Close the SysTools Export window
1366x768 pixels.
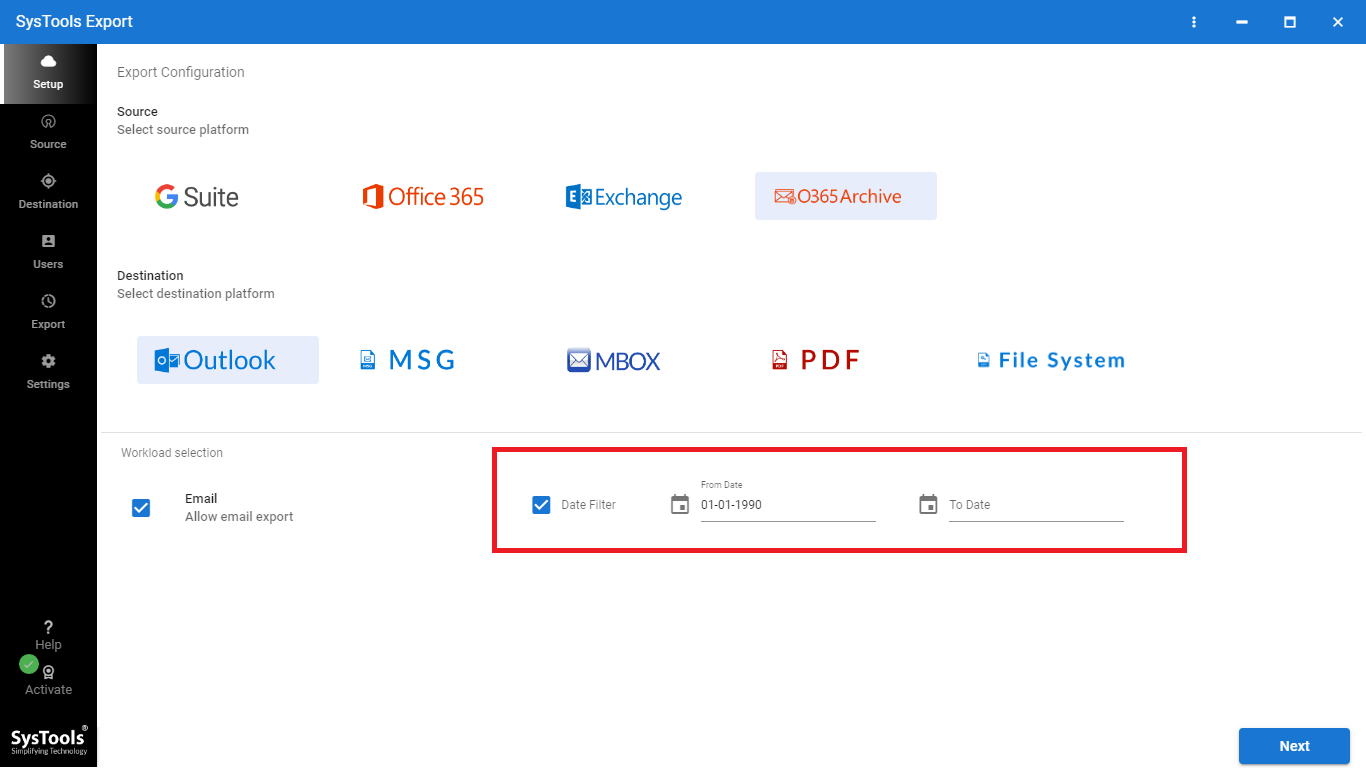pyautogui.click(x=1338, y=22)
